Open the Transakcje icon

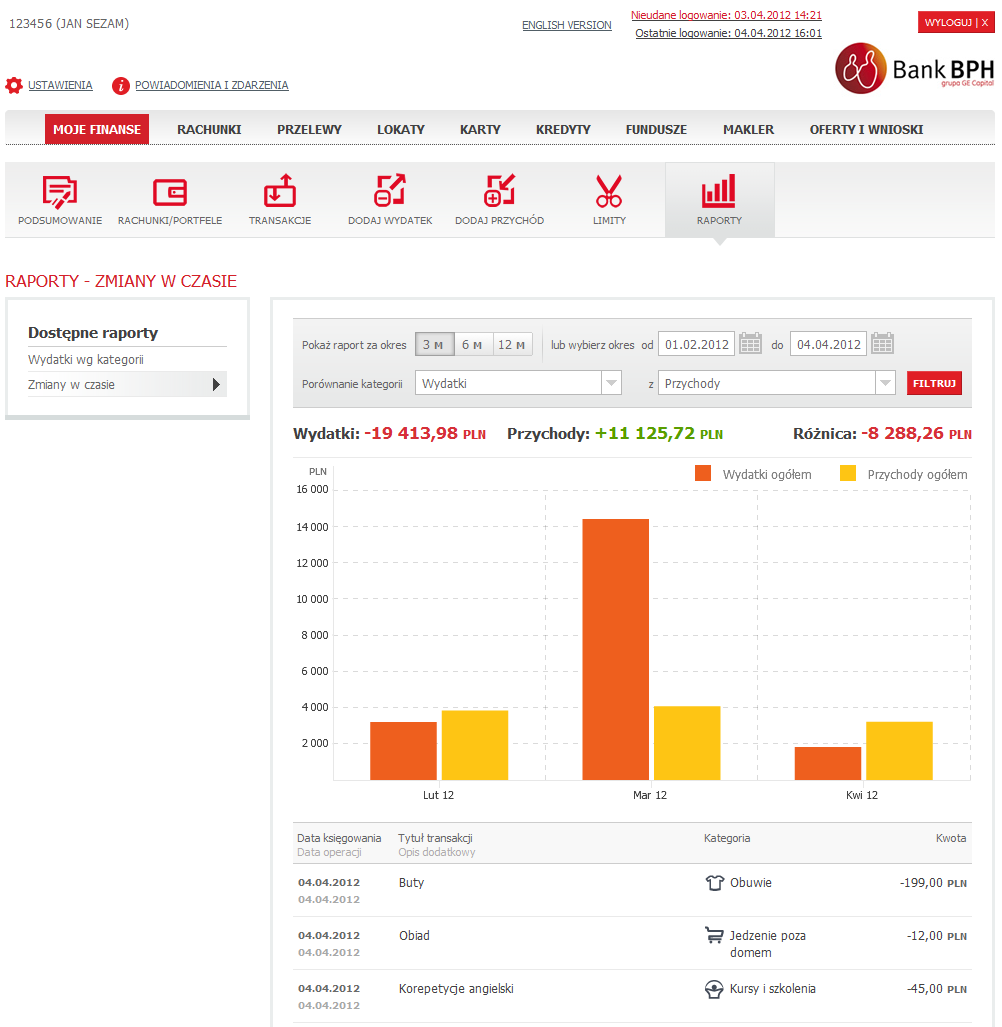(280, 191)
